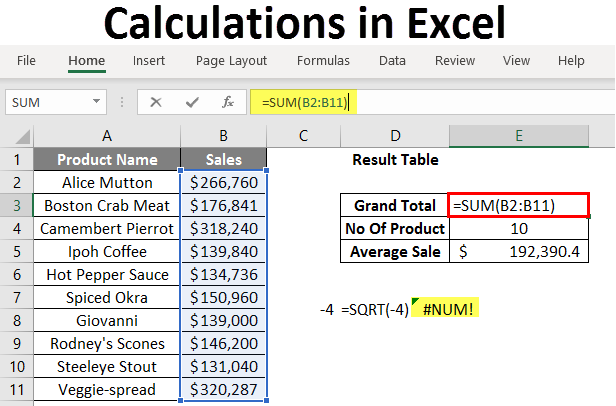Switch to the Insert tab
616x406 pixels.
(149, 61)
